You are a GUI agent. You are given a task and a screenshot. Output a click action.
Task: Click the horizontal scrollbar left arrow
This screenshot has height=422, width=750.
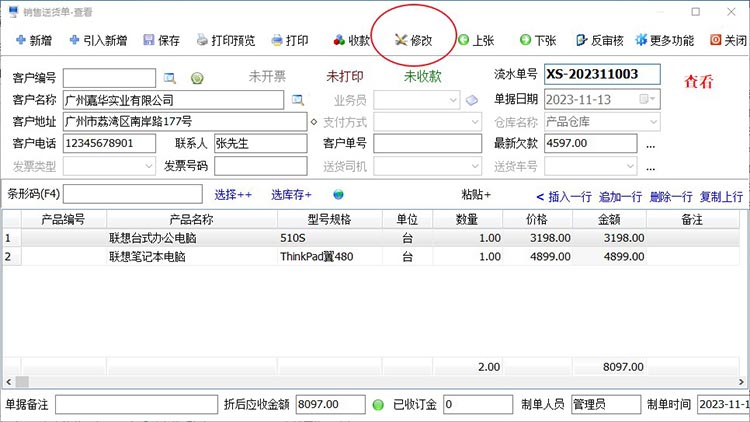coord(9,382)
